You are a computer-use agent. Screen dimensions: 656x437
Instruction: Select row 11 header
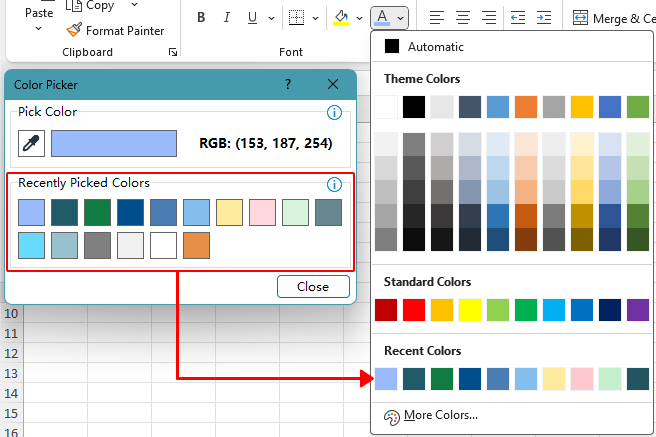(x=11, y=333)
